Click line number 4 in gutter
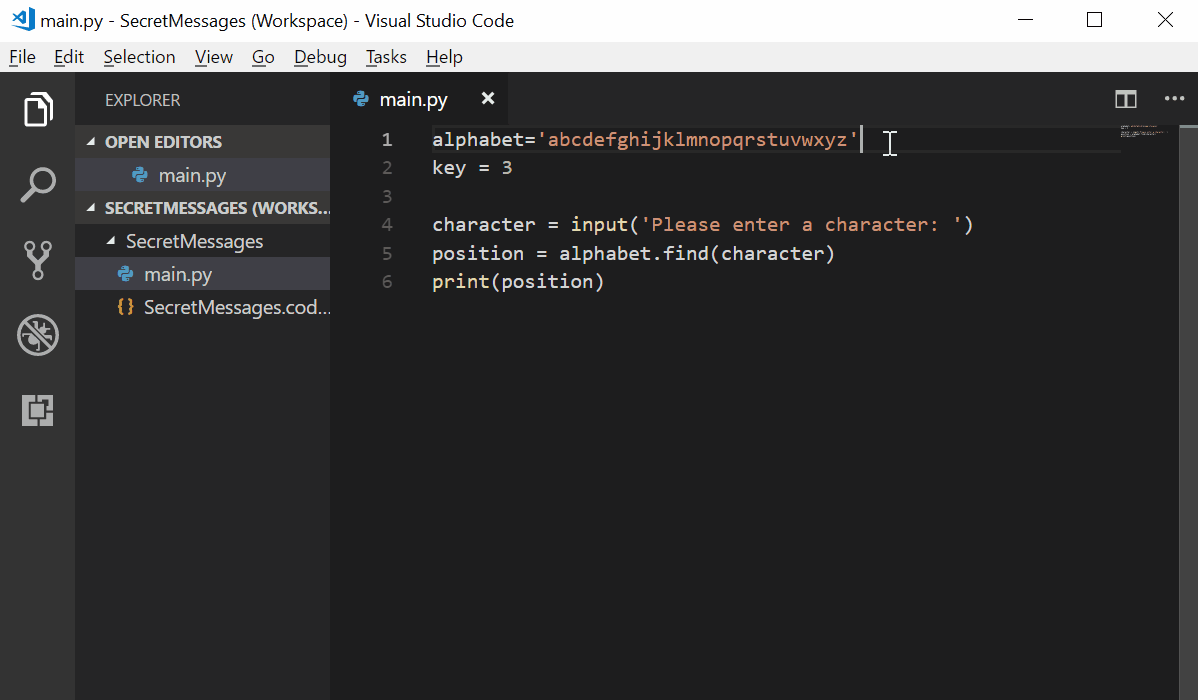Viewport: 1198px width, 700px height. pos(387,225)
